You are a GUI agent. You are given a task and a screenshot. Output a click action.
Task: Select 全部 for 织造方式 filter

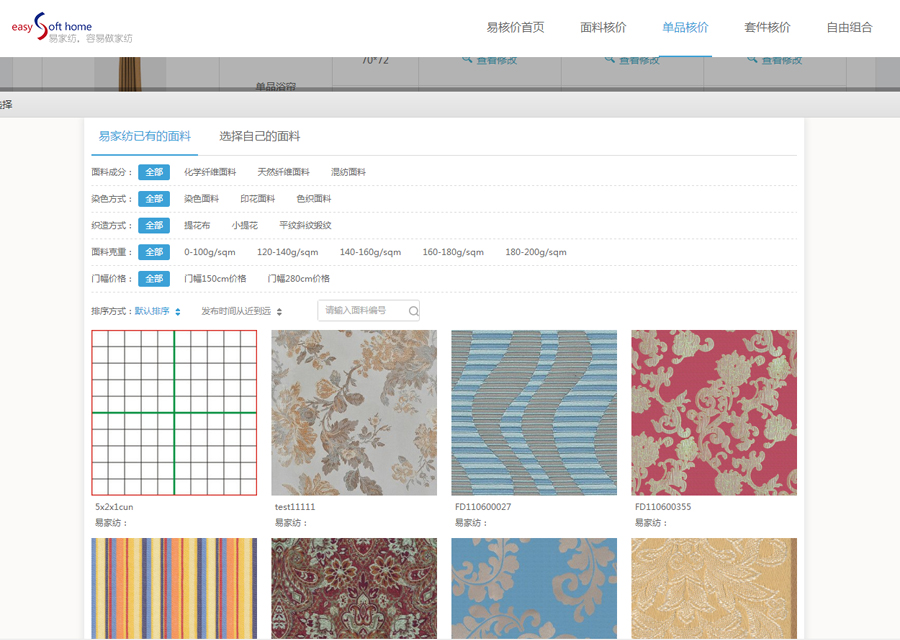pos(154,226)
